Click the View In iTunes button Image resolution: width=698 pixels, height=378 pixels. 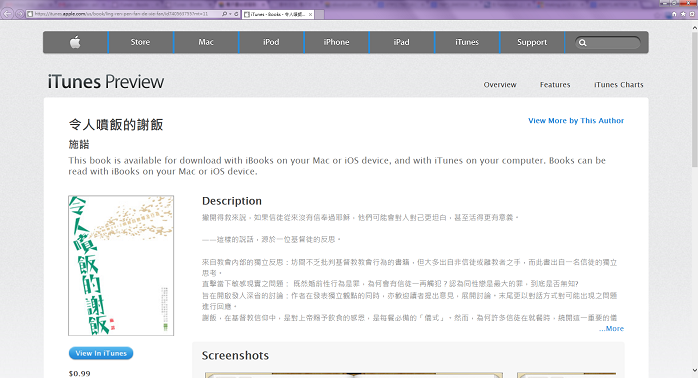101,353
